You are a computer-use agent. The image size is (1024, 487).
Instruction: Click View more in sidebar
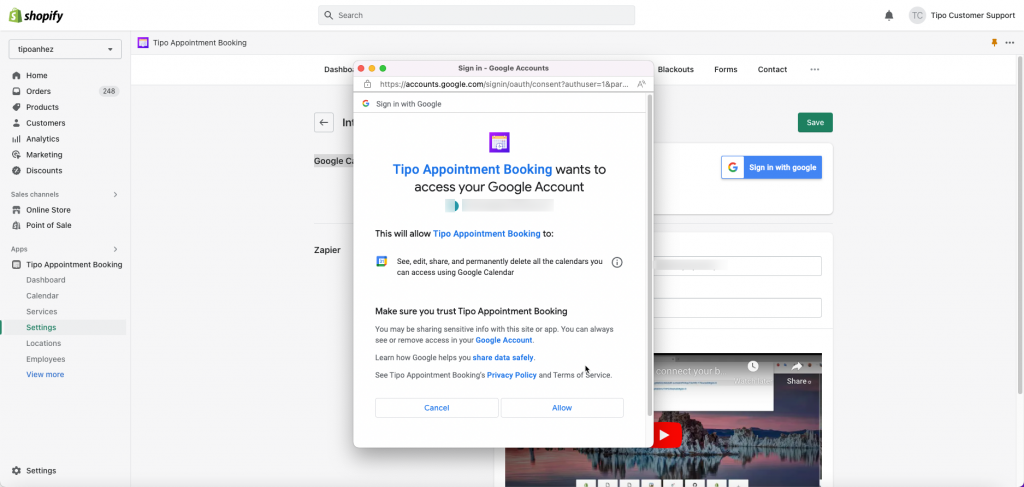click(45, 375)
